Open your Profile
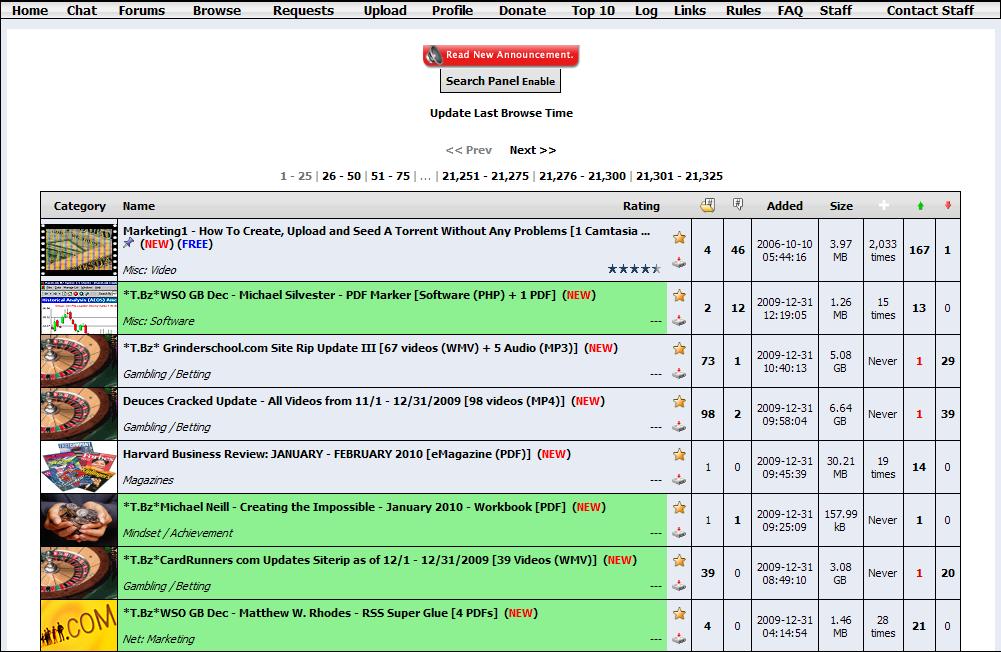 pos(452,10)
